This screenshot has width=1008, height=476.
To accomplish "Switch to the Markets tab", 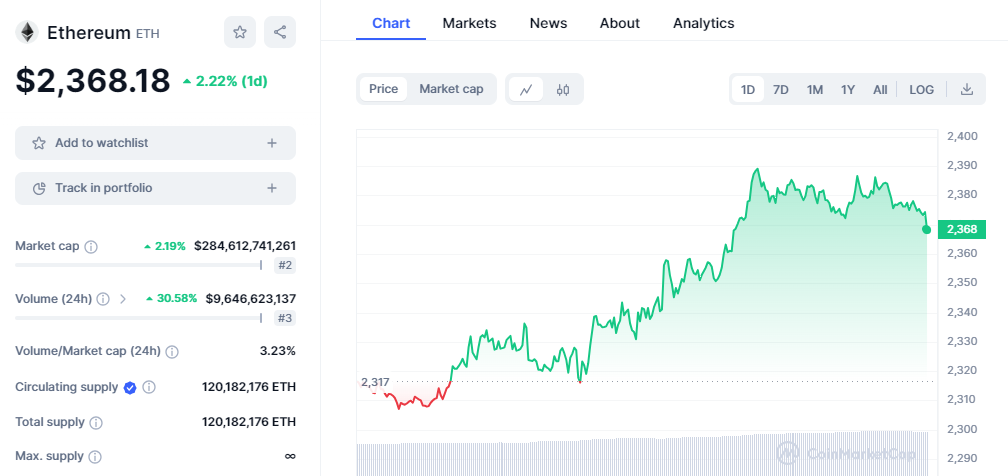I will [469, 24].
